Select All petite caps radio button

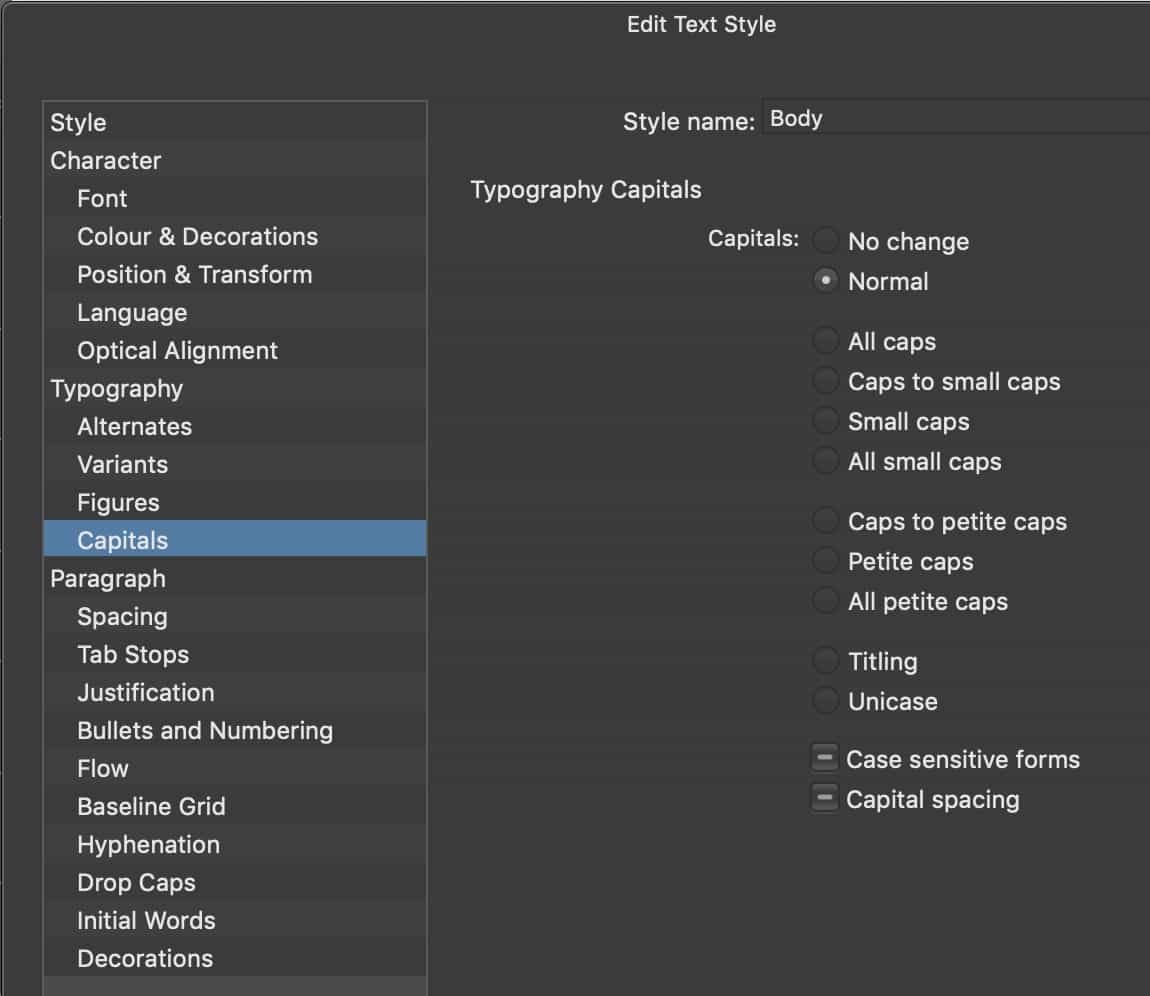pos(825,601)
